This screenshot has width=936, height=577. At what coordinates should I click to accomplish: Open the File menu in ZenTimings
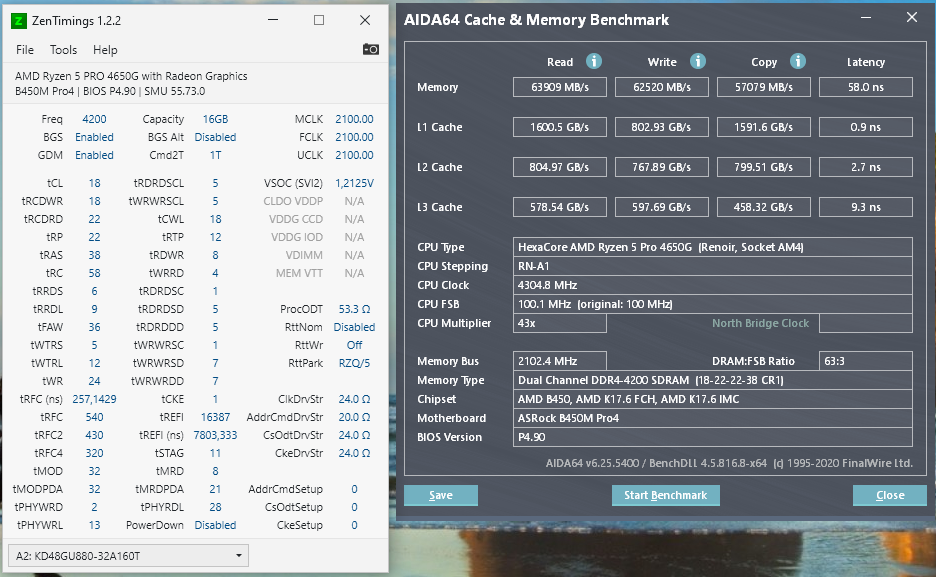(x=24, y=50)
